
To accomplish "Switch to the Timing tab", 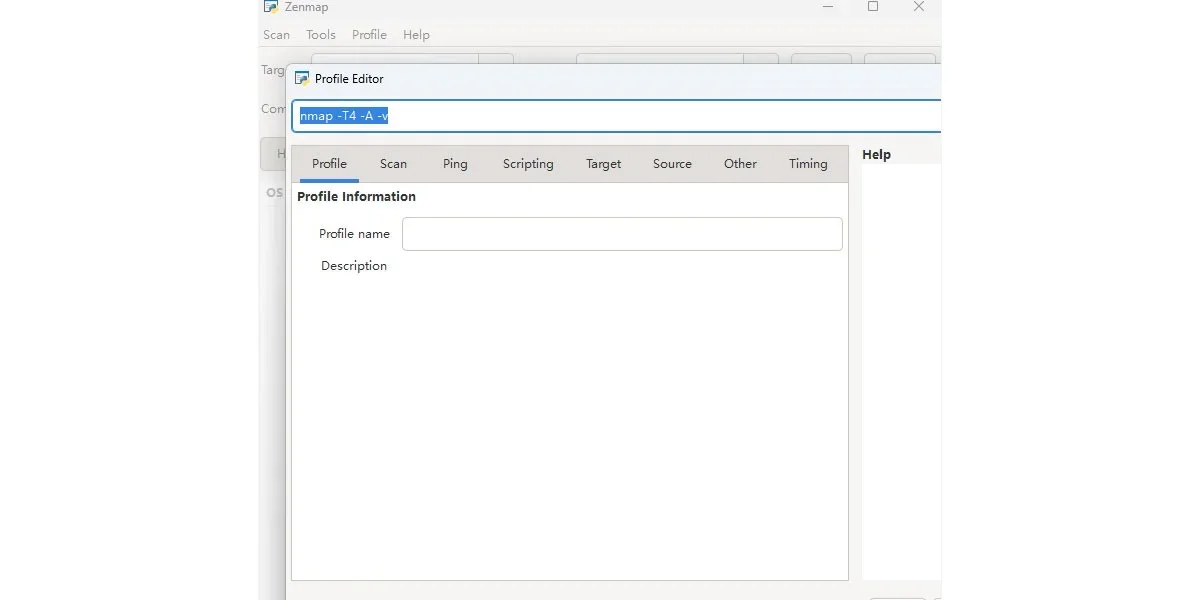I will coord(808,164).
